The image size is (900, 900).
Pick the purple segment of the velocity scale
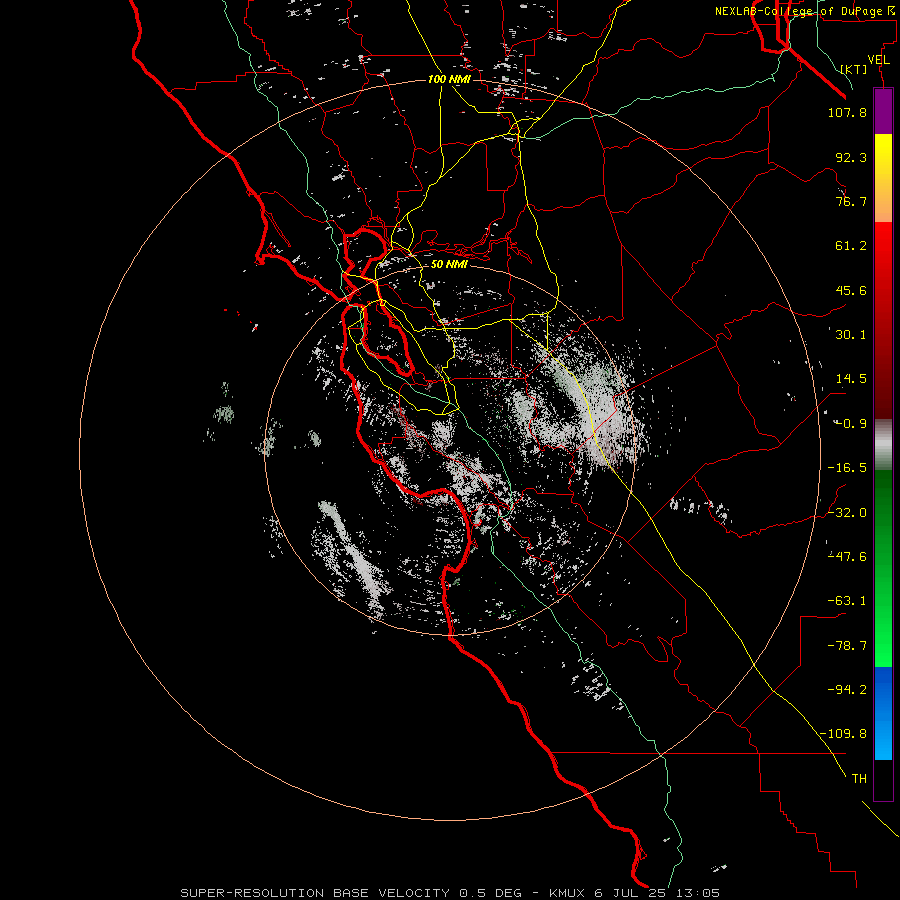pos(883,112)
